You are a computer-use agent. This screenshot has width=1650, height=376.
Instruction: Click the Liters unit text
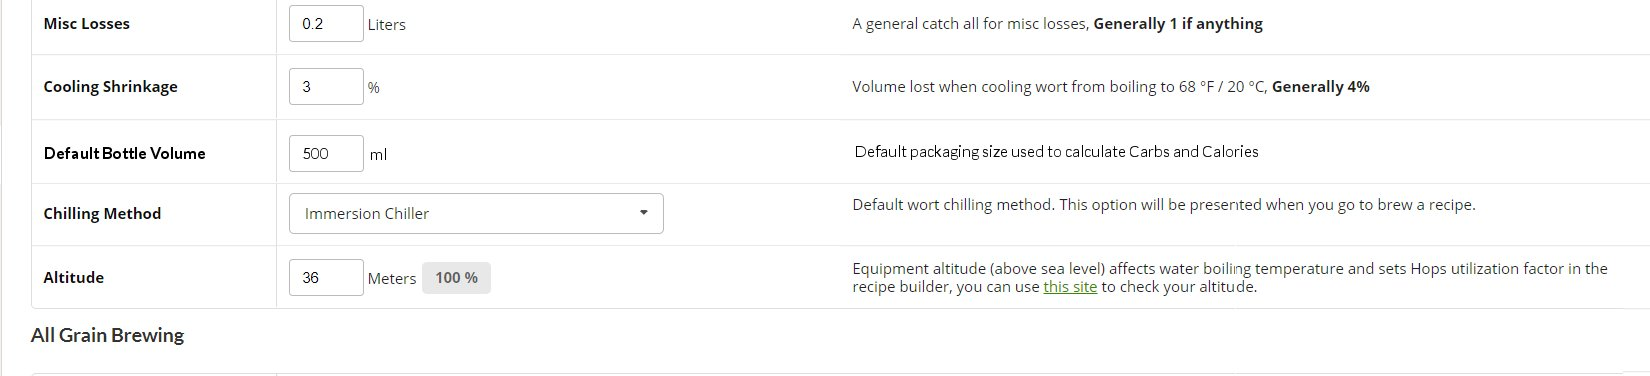[x=387, y=24]
